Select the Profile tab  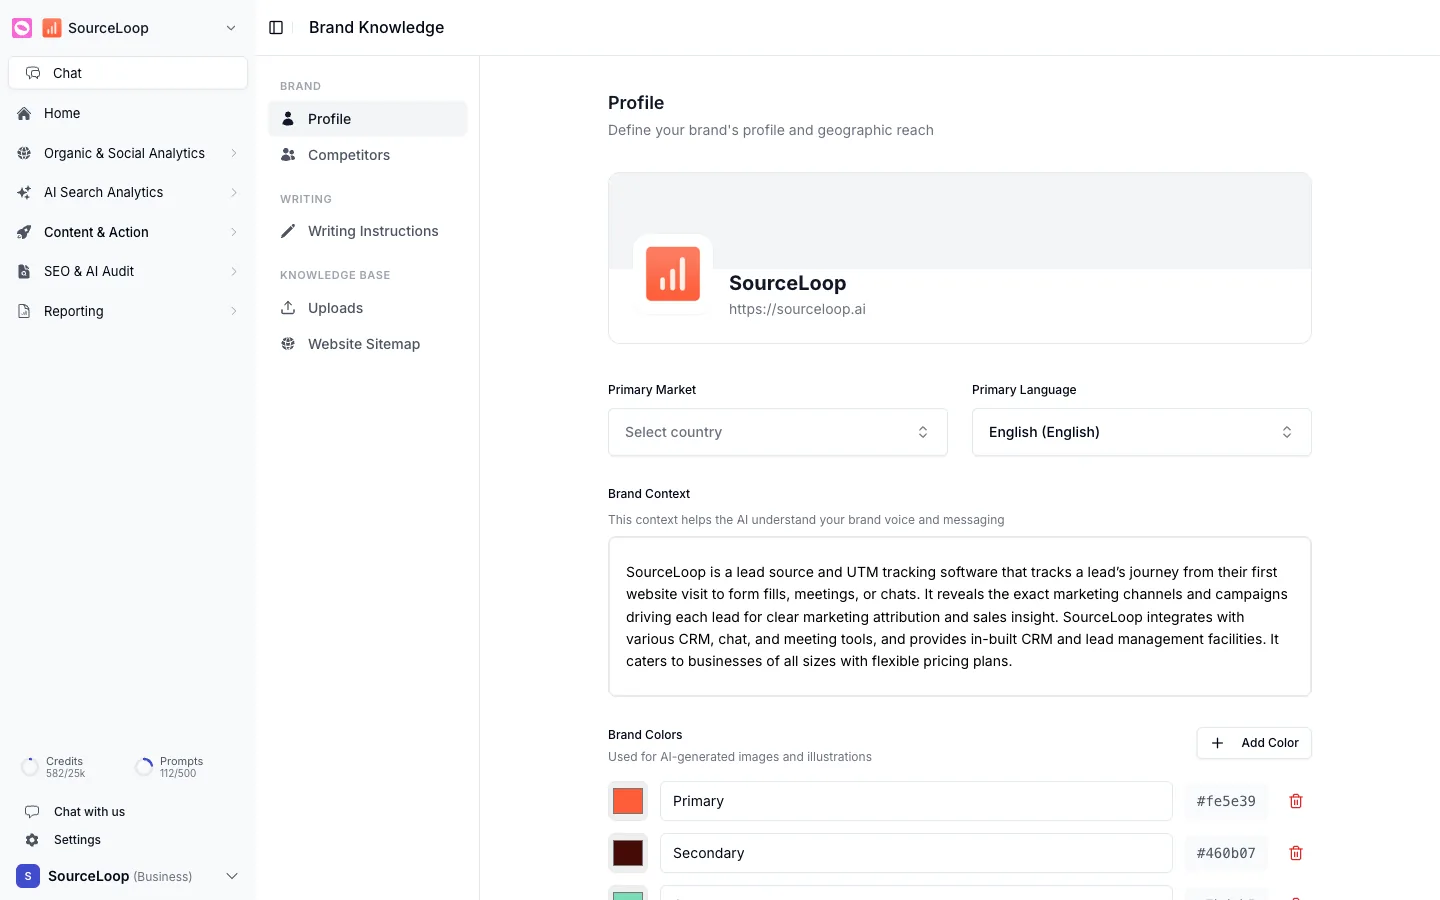tap(368, 119)
